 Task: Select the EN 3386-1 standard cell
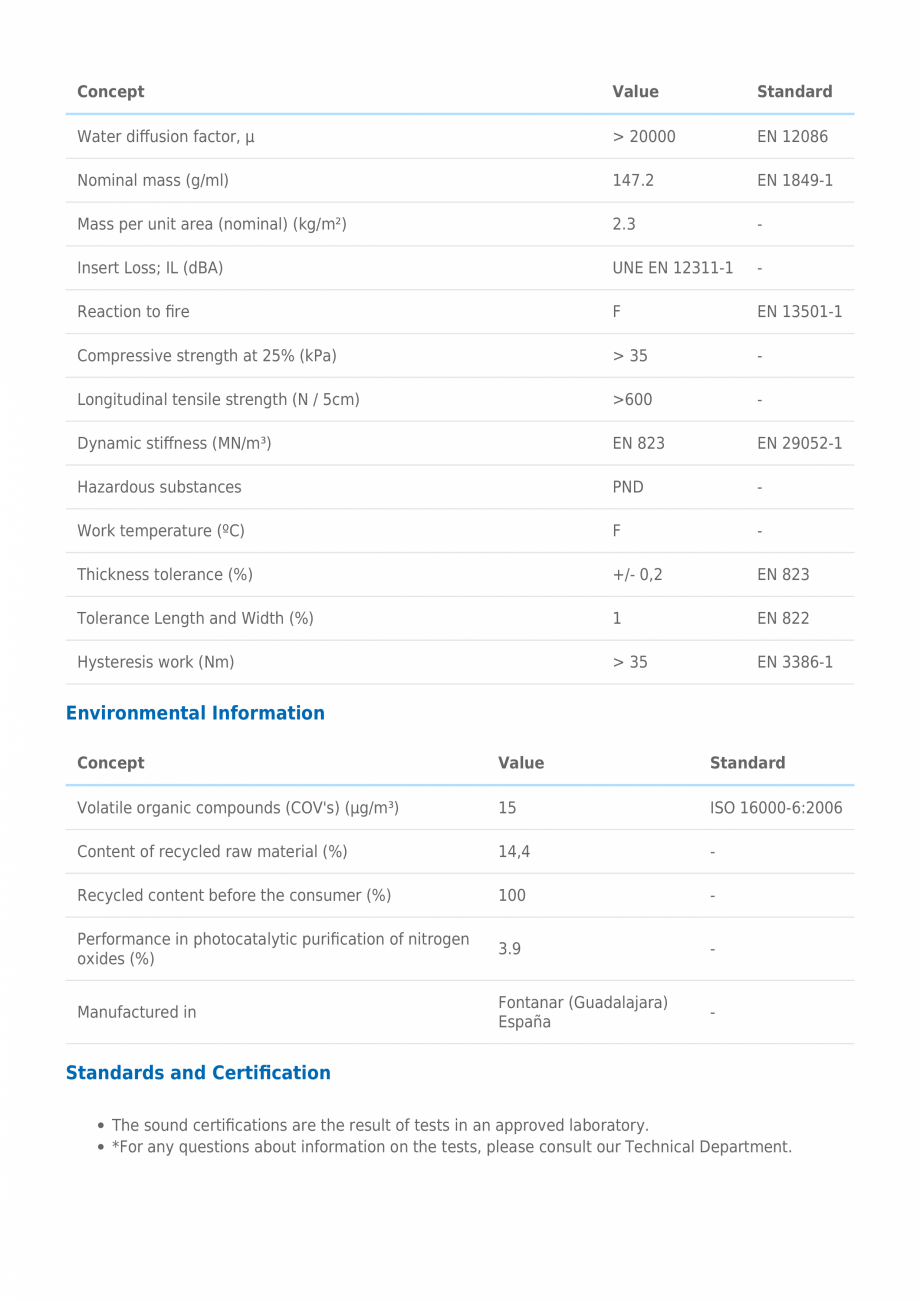[x=795, y=662]
